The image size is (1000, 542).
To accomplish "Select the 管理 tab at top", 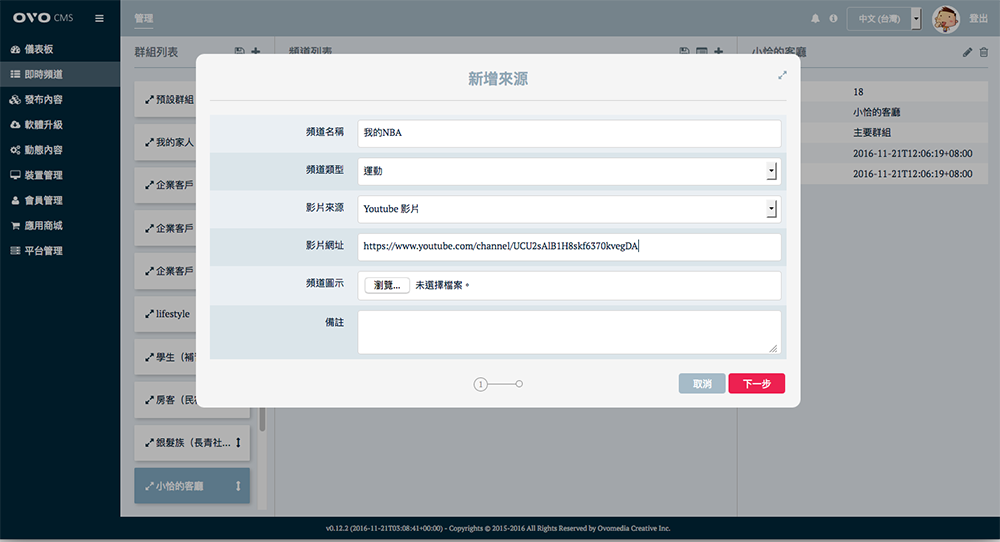I will coord(144,18).
